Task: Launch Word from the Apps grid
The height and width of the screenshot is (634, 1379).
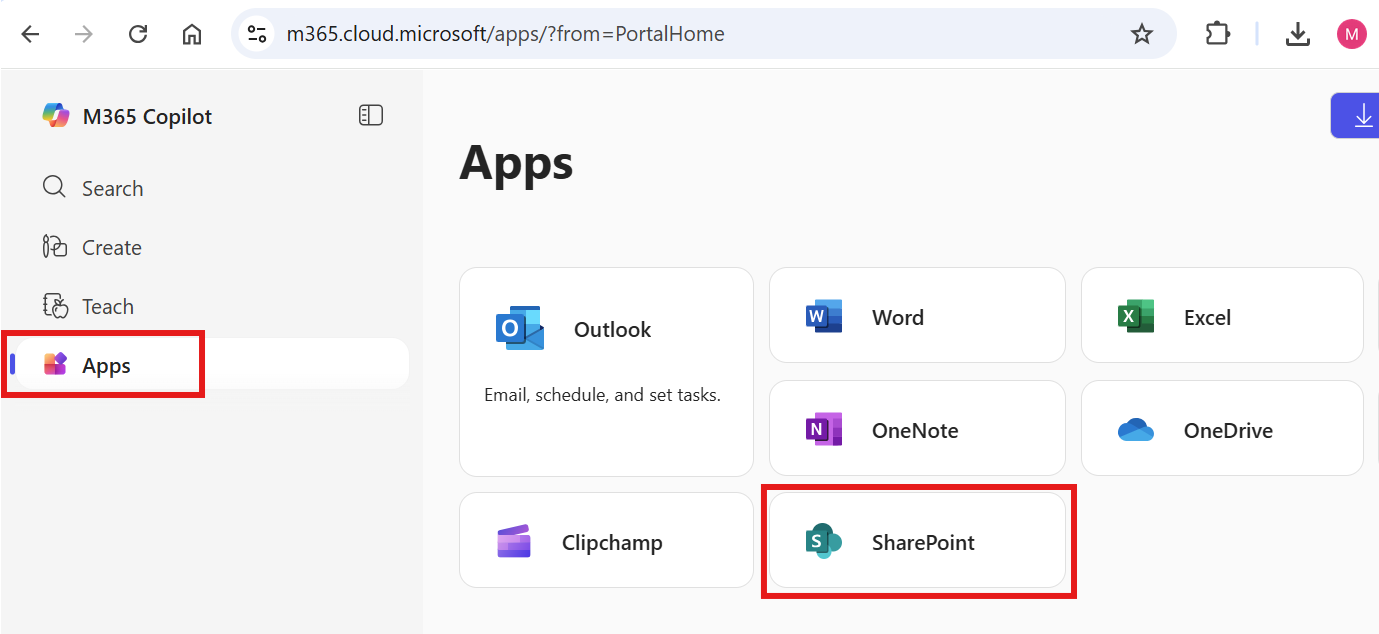Action: click(916, 317)
